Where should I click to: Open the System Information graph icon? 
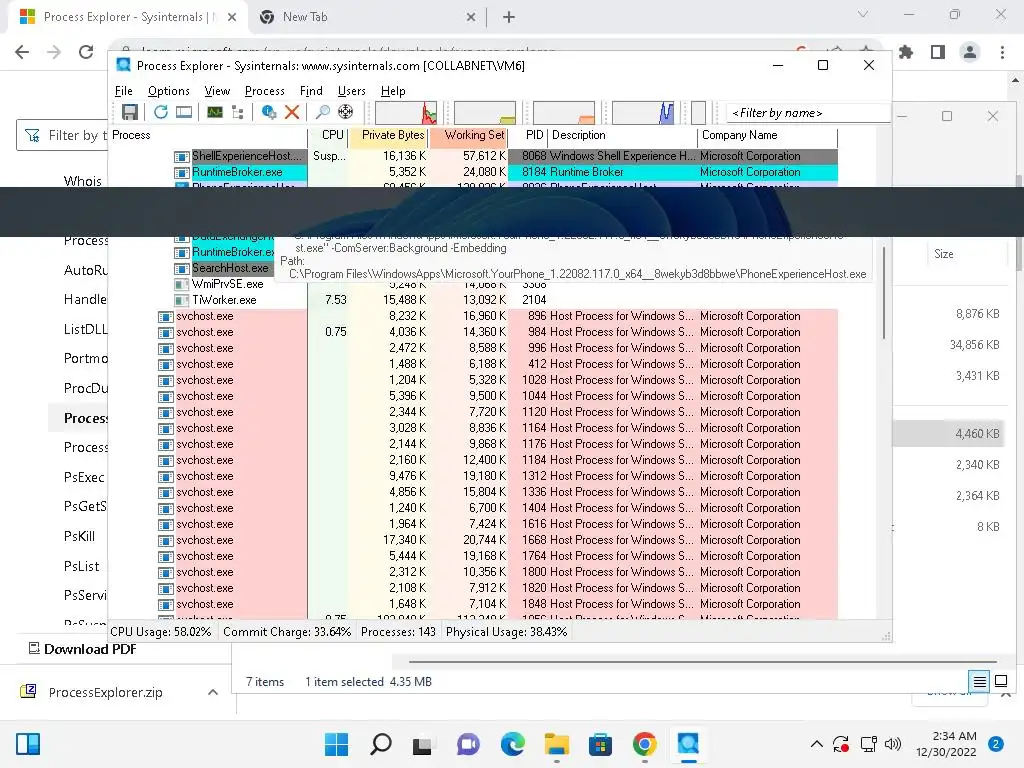215,112
